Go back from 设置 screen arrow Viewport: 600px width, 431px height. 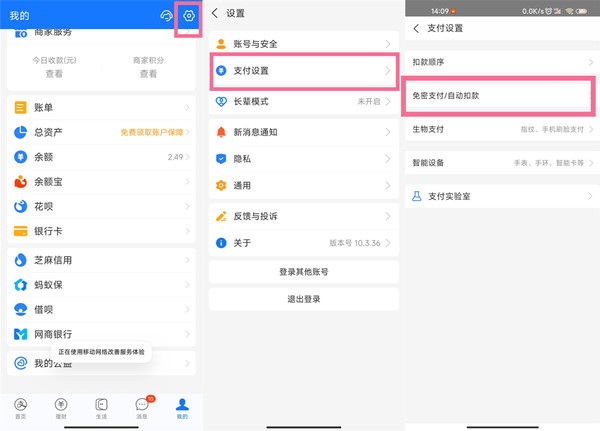click(x=215, y=13)
